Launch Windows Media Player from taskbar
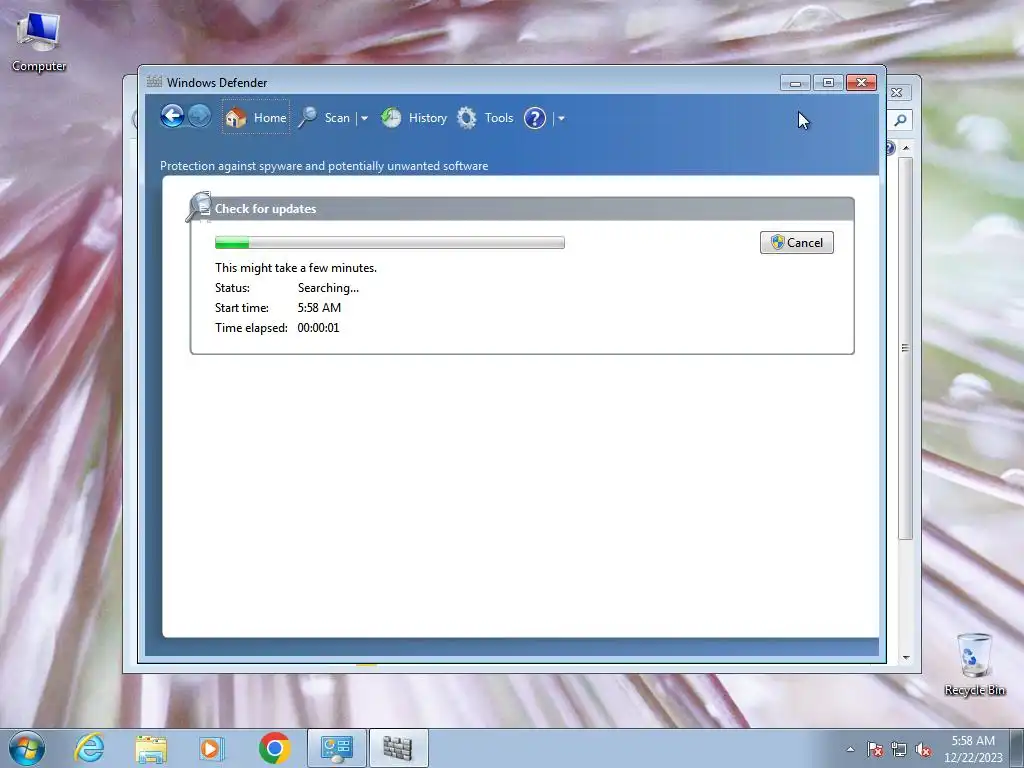This screenshot has height=768, width=1024. (x=211, y=748)
